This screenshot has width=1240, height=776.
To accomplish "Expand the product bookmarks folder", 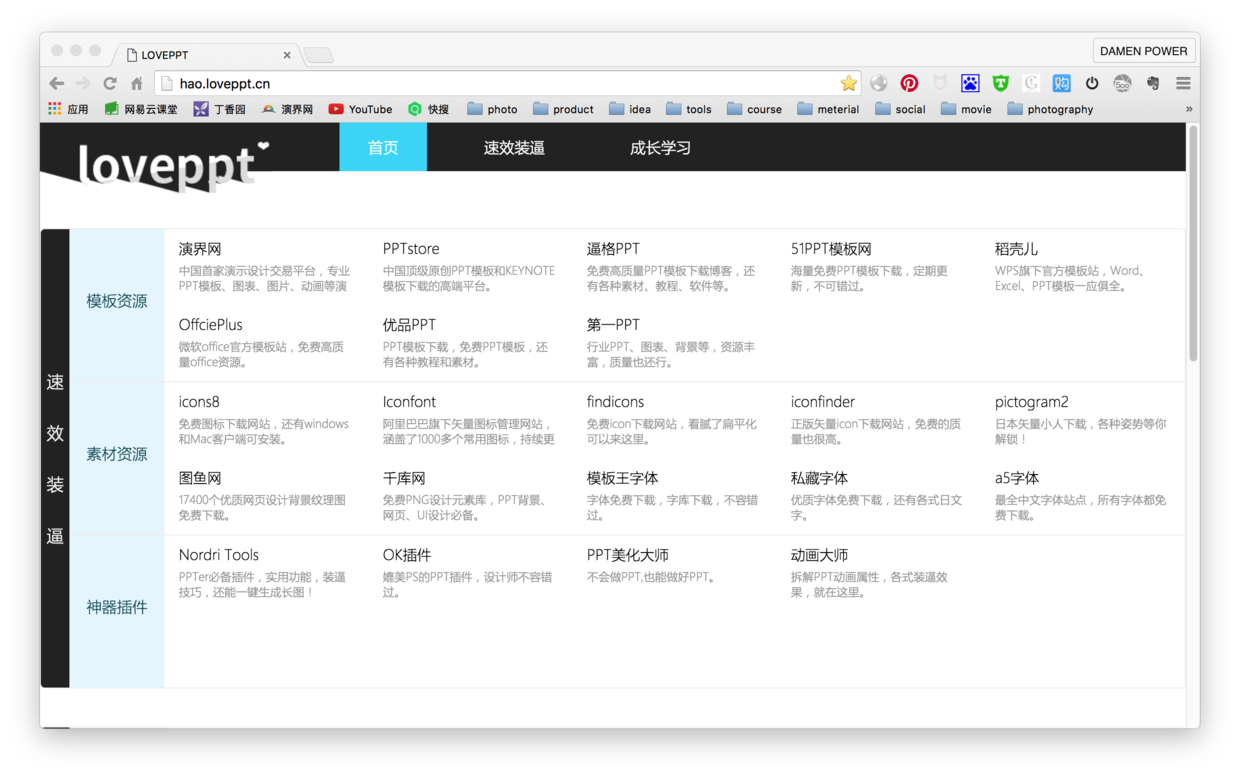I will pos(563,109).
